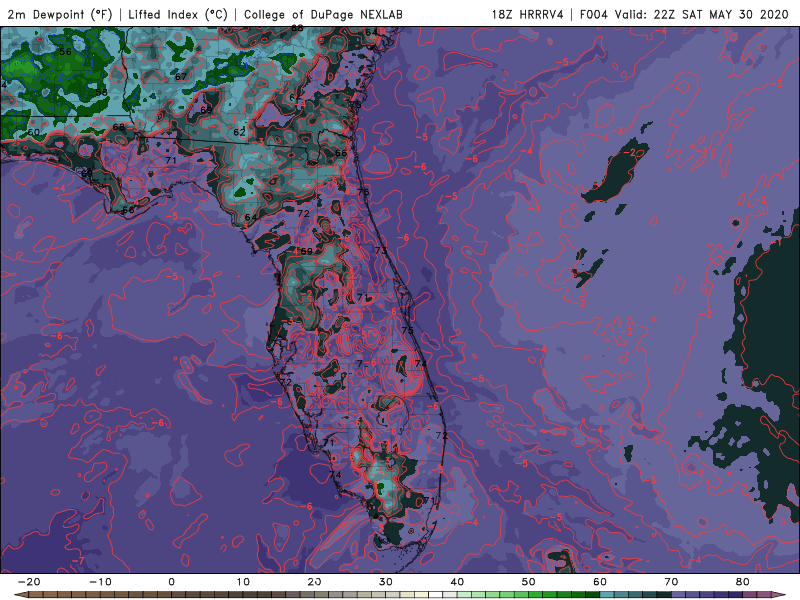Click the '-7' lifted index contour label

pos(78,561)
